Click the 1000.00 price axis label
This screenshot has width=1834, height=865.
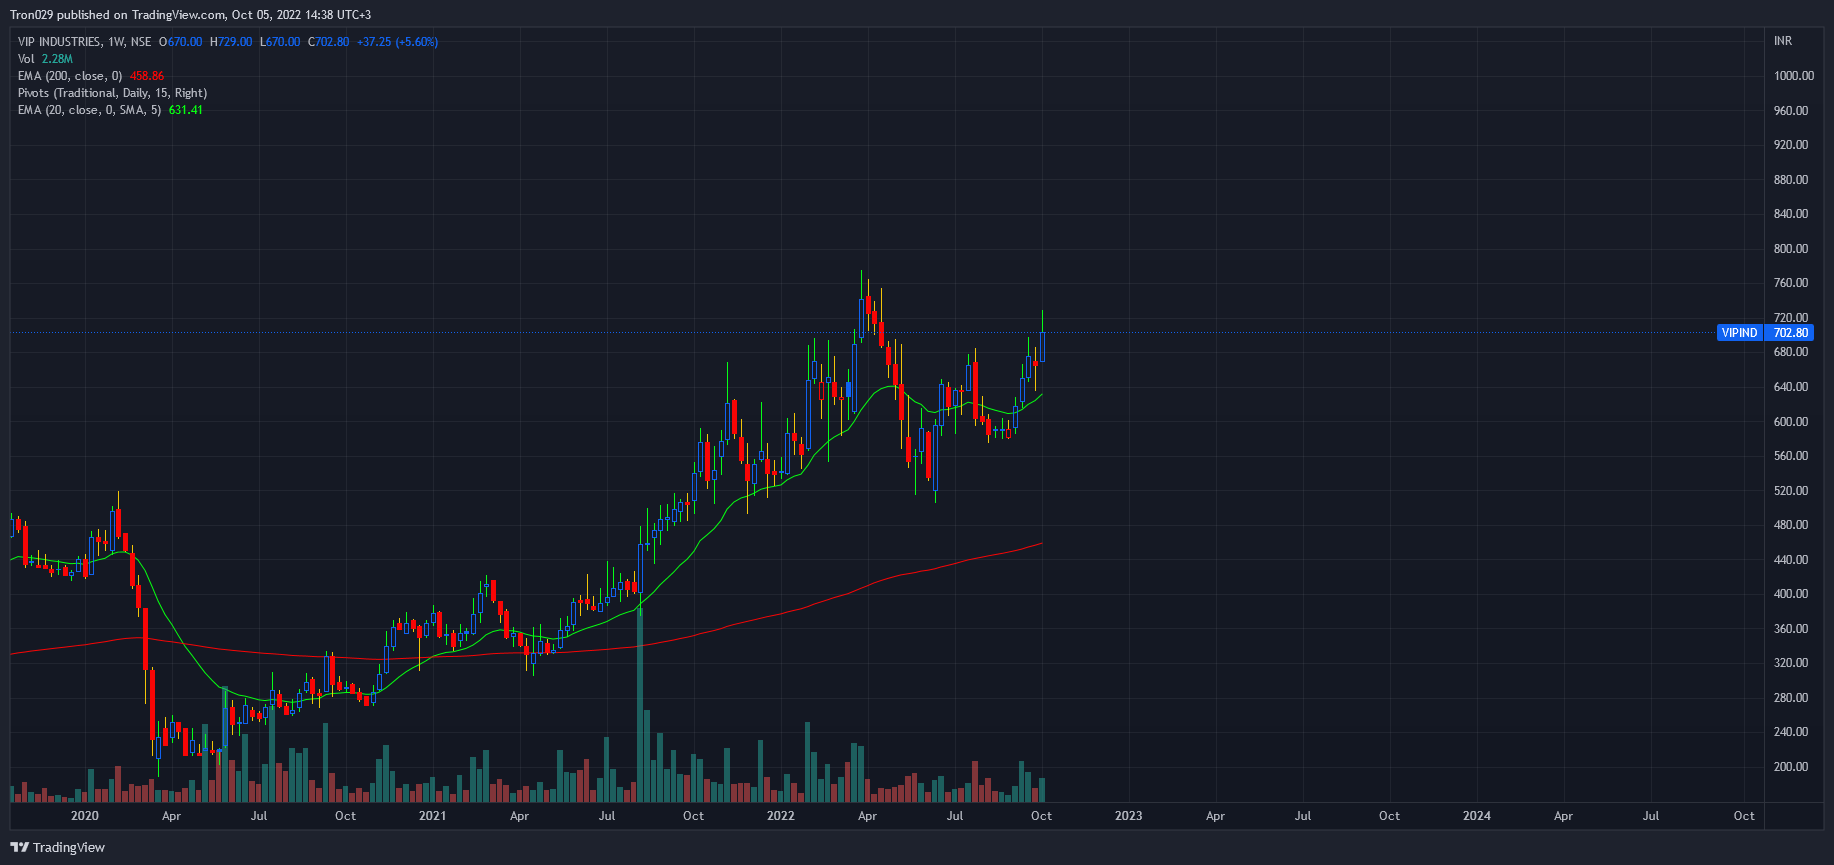click(x=1793, y=76)
